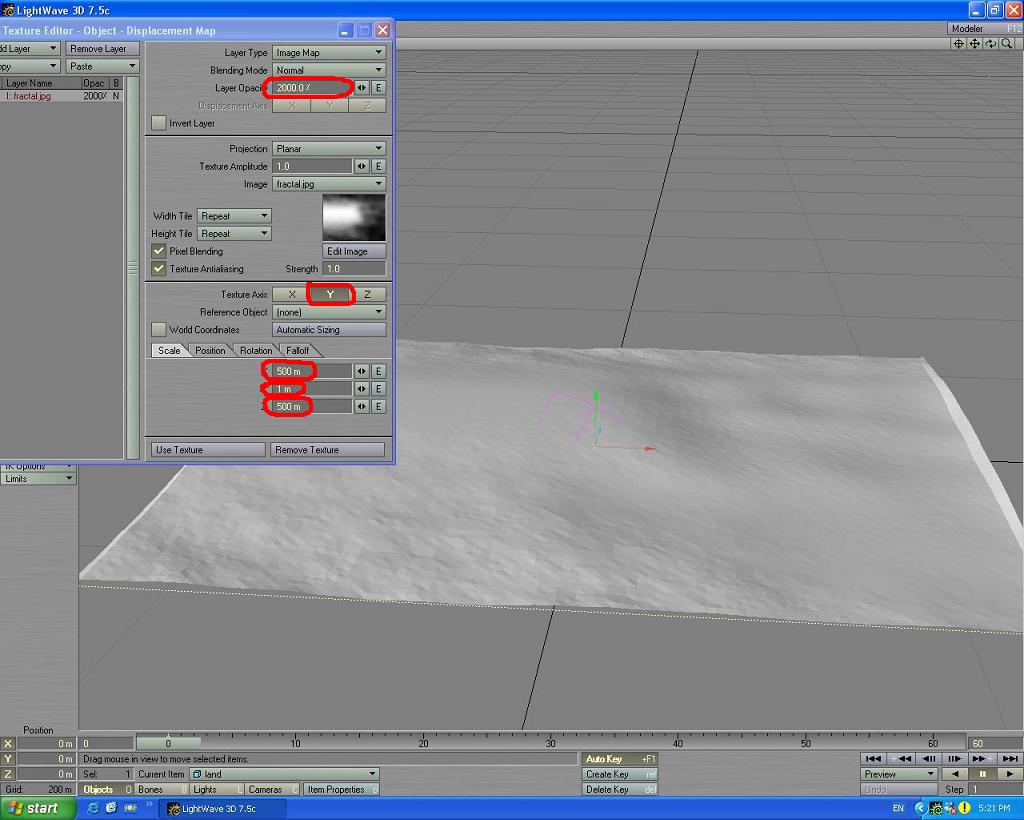This screenshot has height=820, width=1024.
Task: Click the layer list vertical scrollbar
Action: 133,268
